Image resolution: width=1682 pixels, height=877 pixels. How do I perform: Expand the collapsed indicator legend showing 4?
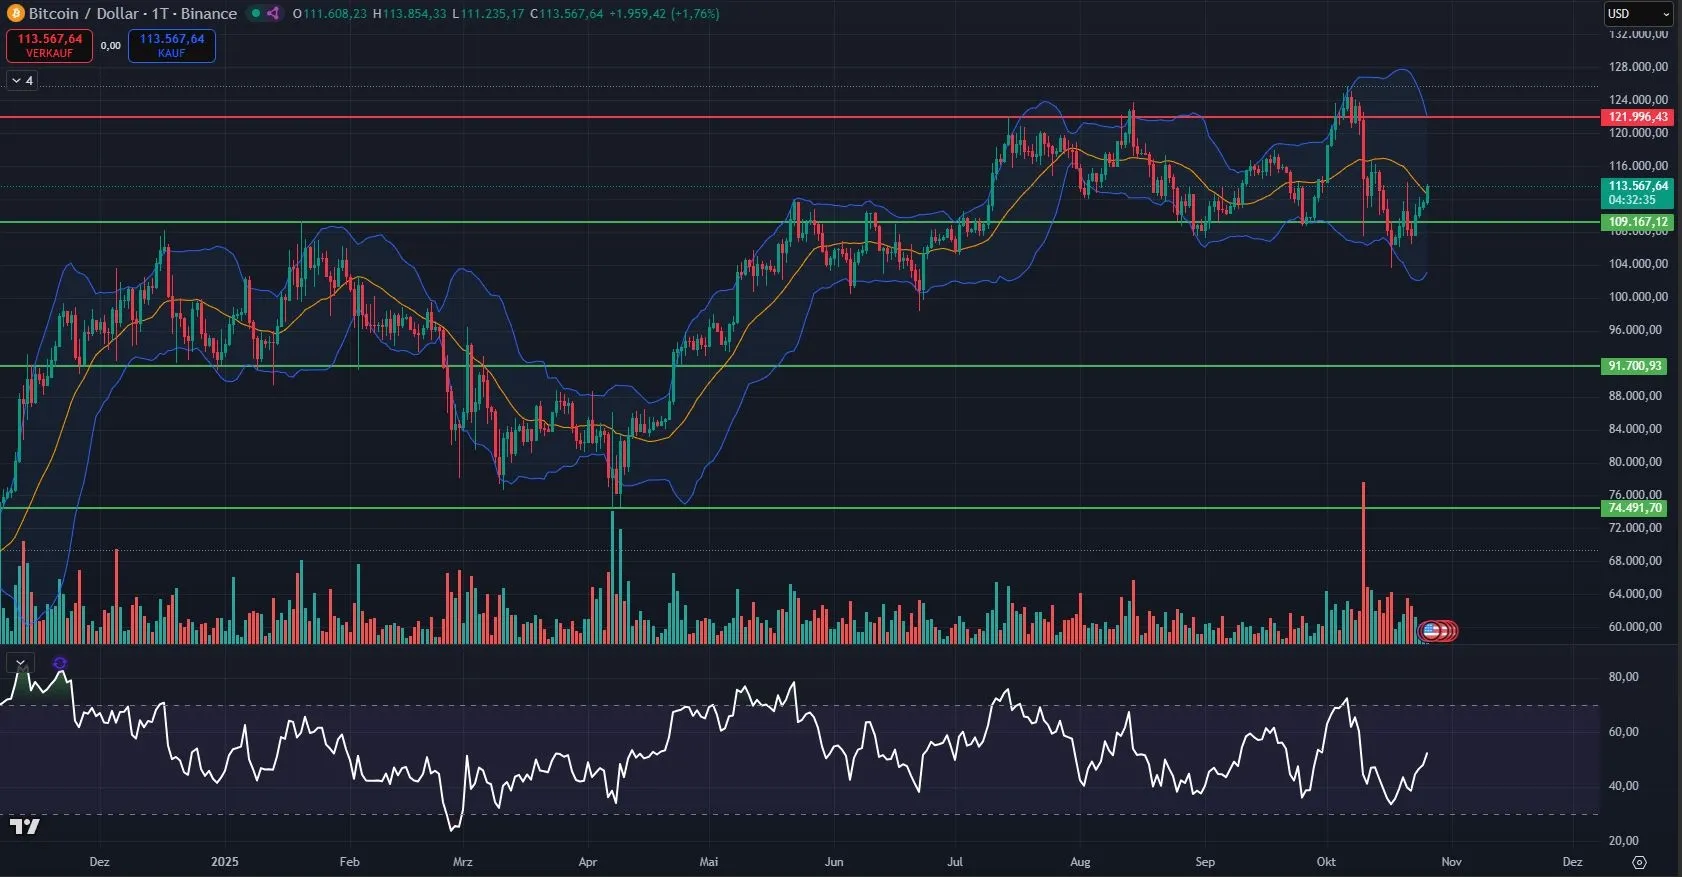coord(22,80)
